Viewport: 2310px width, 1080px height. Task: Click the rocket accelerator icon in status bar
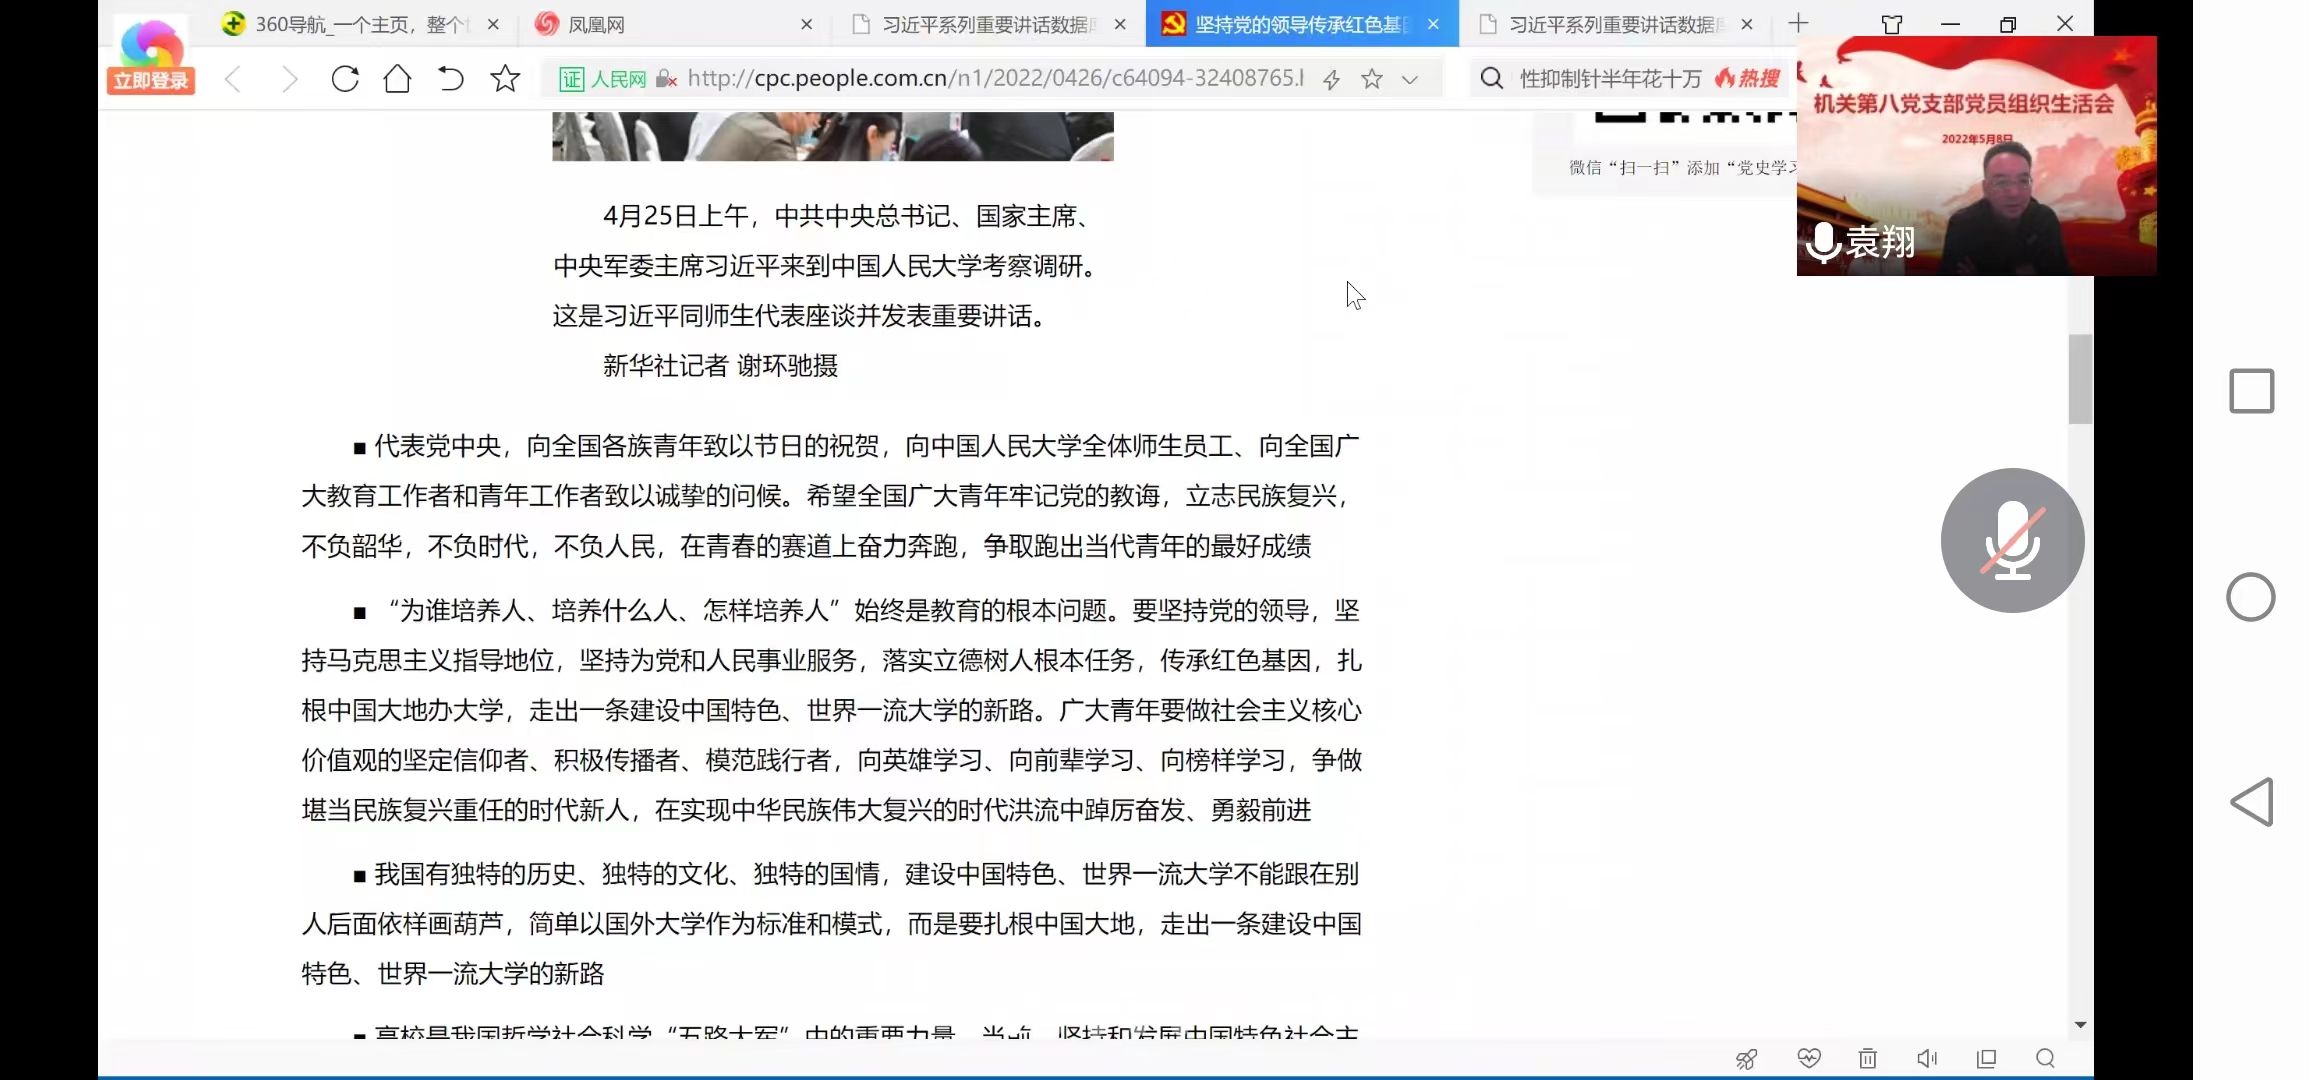tap(1746, 1059)
